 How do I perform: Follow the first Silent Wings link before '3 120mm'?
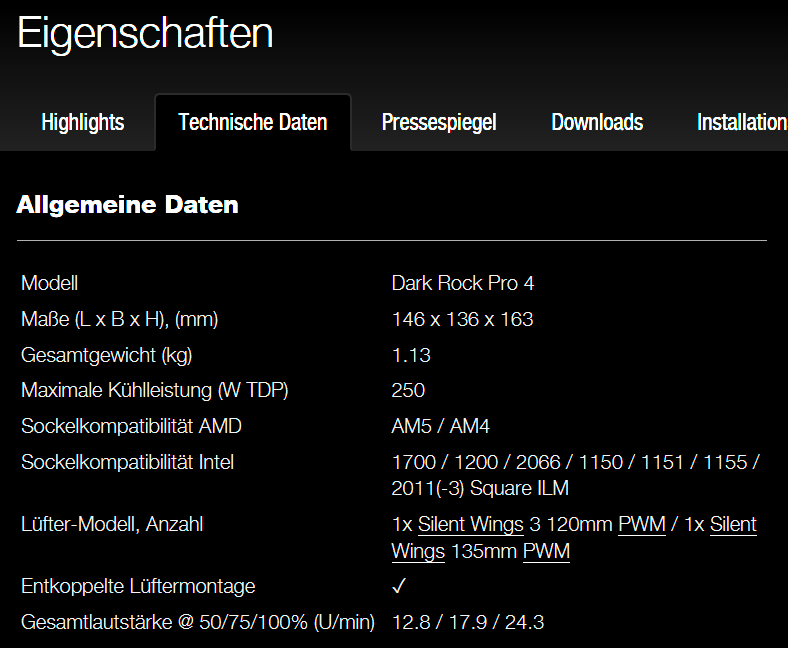click(x=470, y=524)
